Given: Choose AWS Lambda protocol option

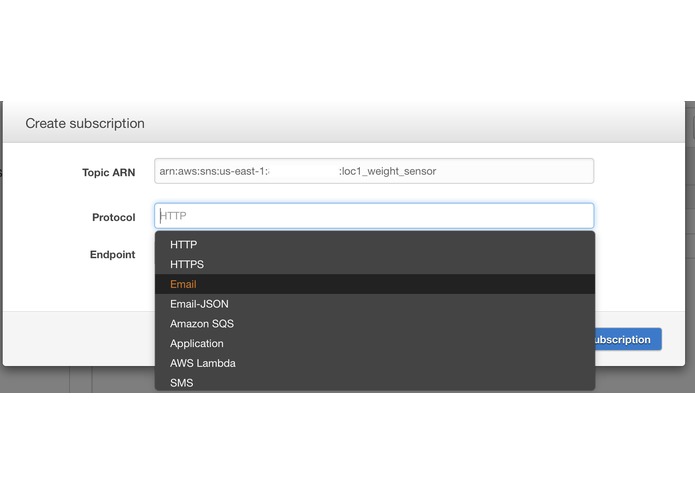Looking at the screenshot, I should [375, 363].
